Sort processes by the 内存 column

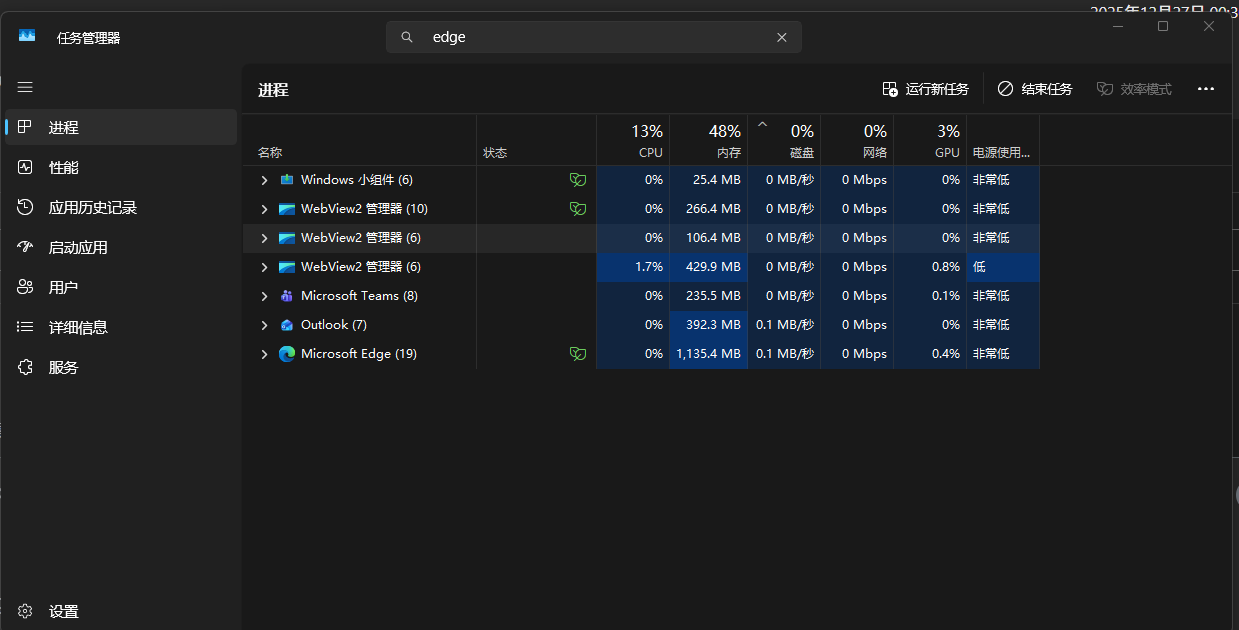pos(708,140)
